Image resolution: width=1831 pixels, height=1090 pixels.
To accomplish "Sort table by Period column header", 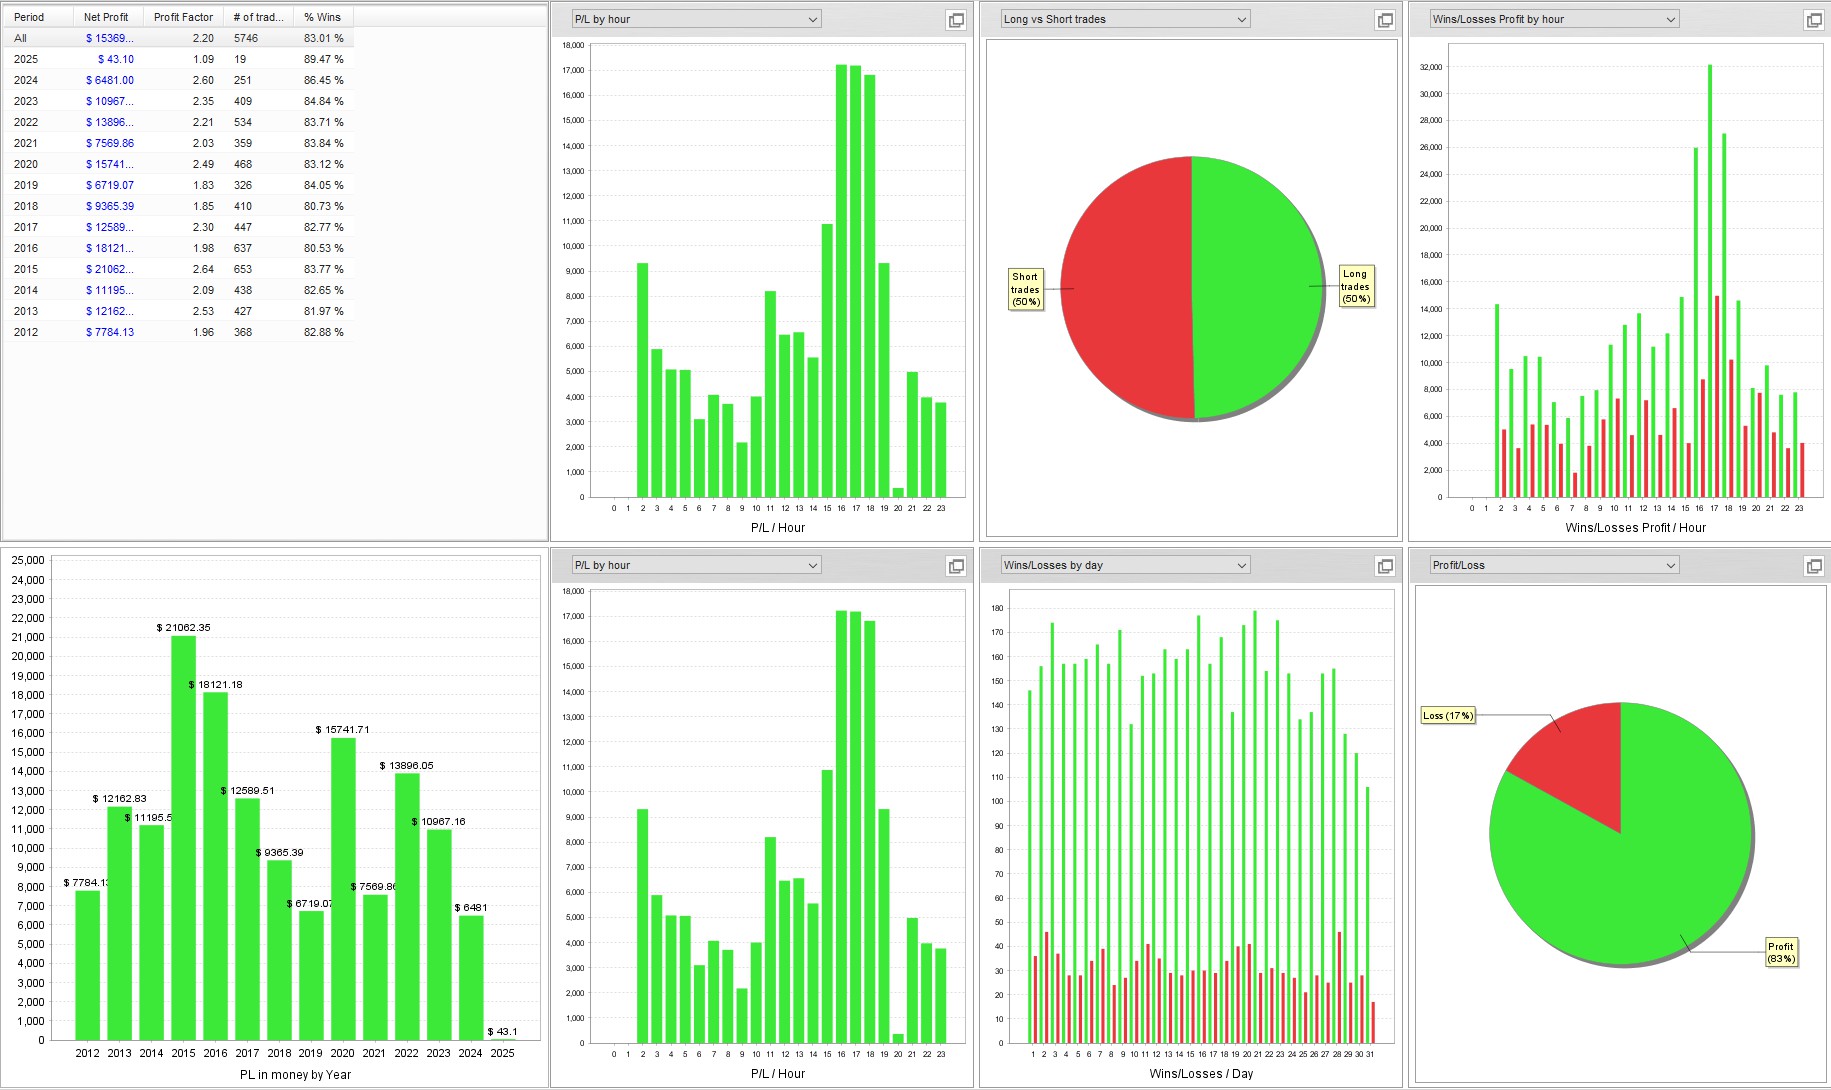I will [x=38, y=17].
